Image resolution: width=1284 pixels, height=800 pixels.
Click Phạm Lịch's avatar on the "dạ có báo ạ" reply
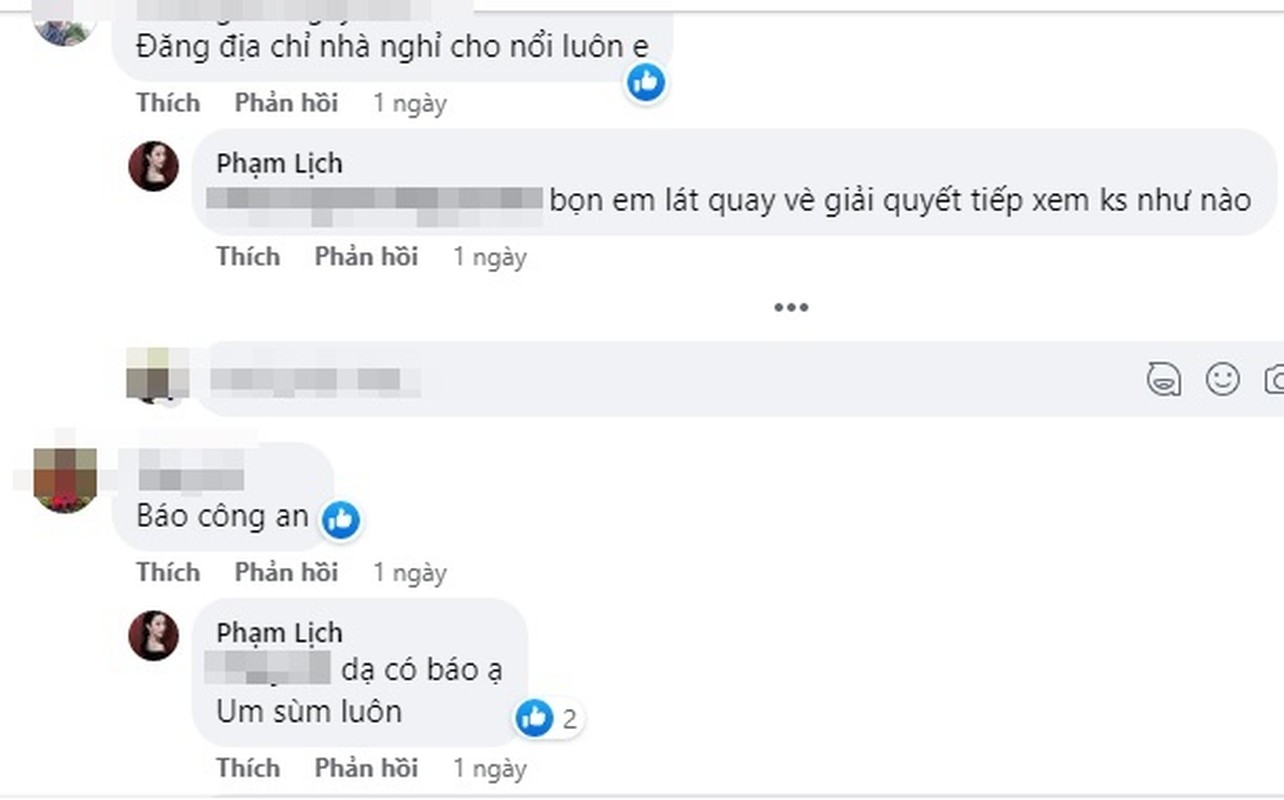point(154,635)
